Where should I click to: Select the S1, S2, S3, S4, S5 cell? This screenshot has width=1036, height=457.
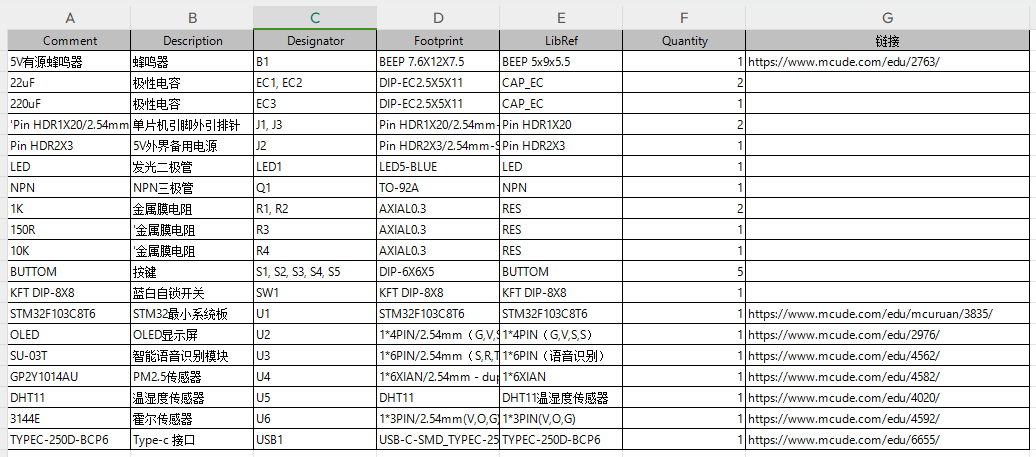[x=315, y=271]
